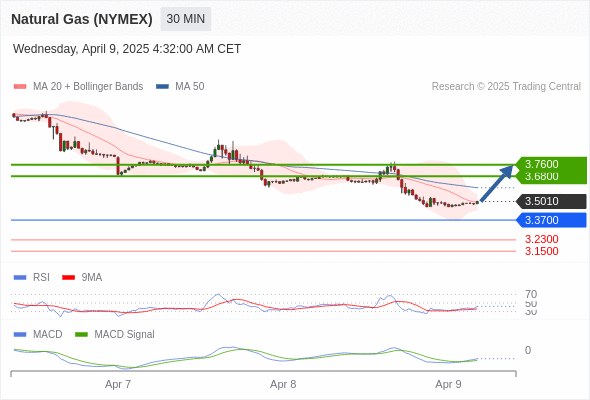Click the blue upward forecast arrow
This screenshot has height=400, width=590.
coord(497,183)
